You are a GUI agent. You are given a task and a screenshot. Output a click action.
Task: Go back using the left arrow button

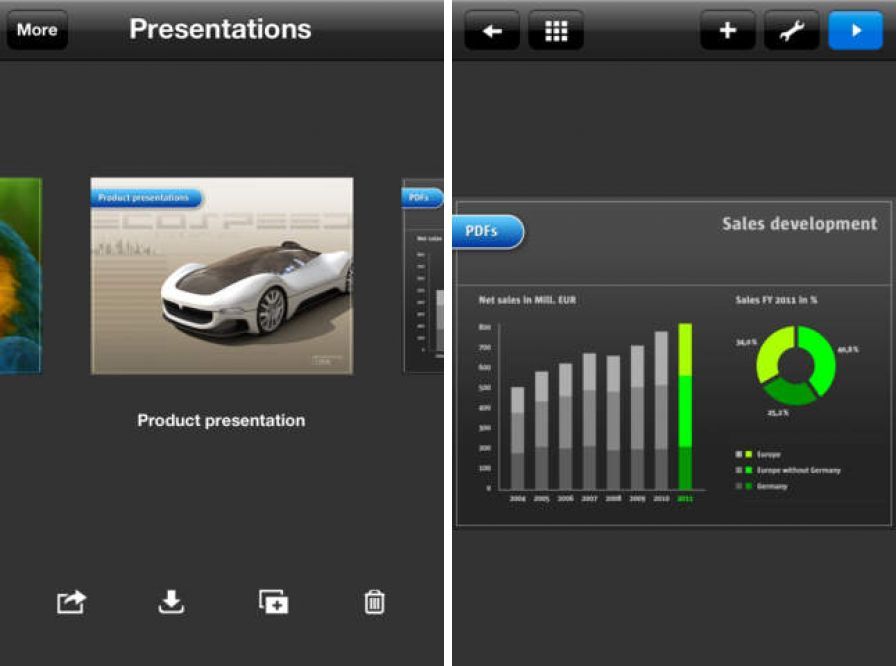(491, 31)
